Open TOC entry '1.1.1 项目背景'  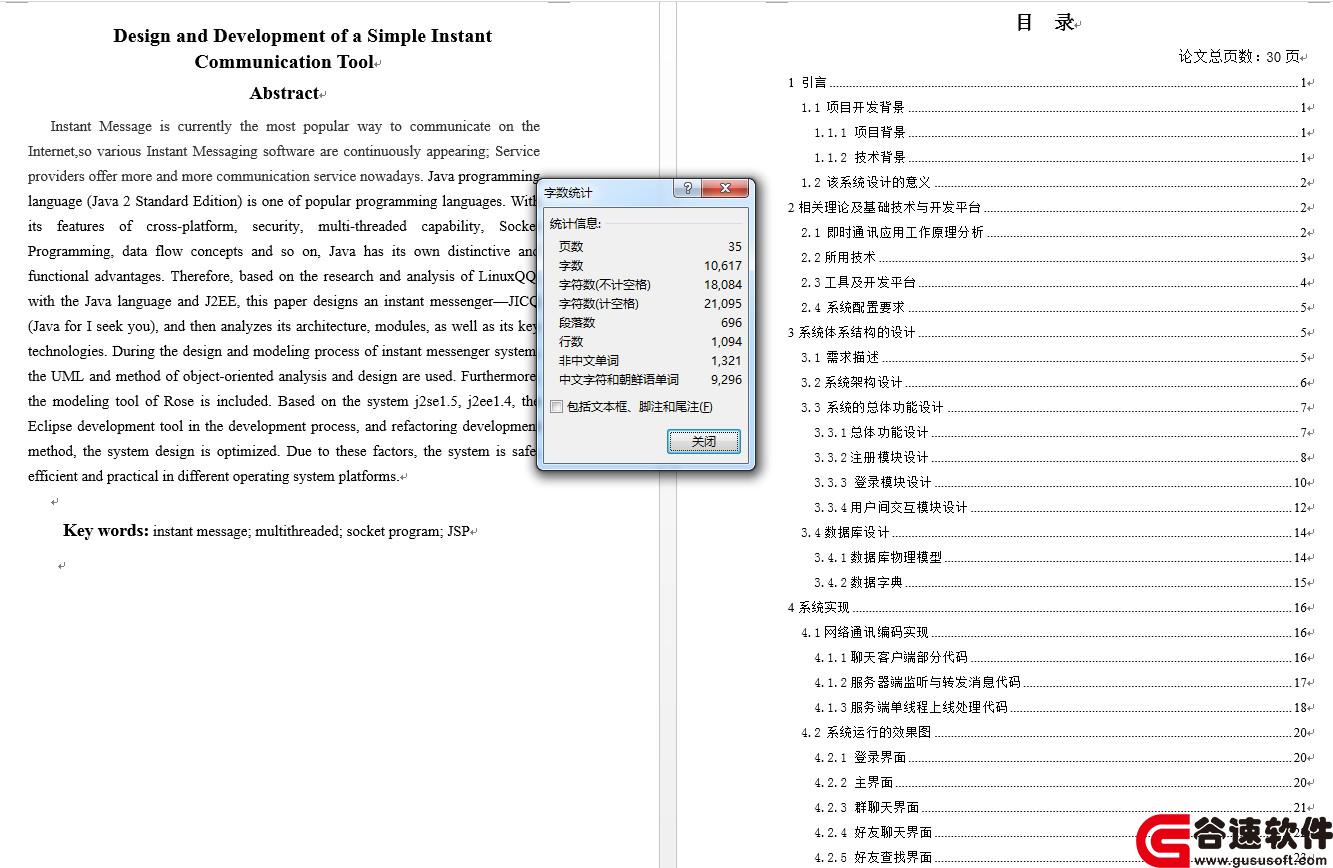1060,132
